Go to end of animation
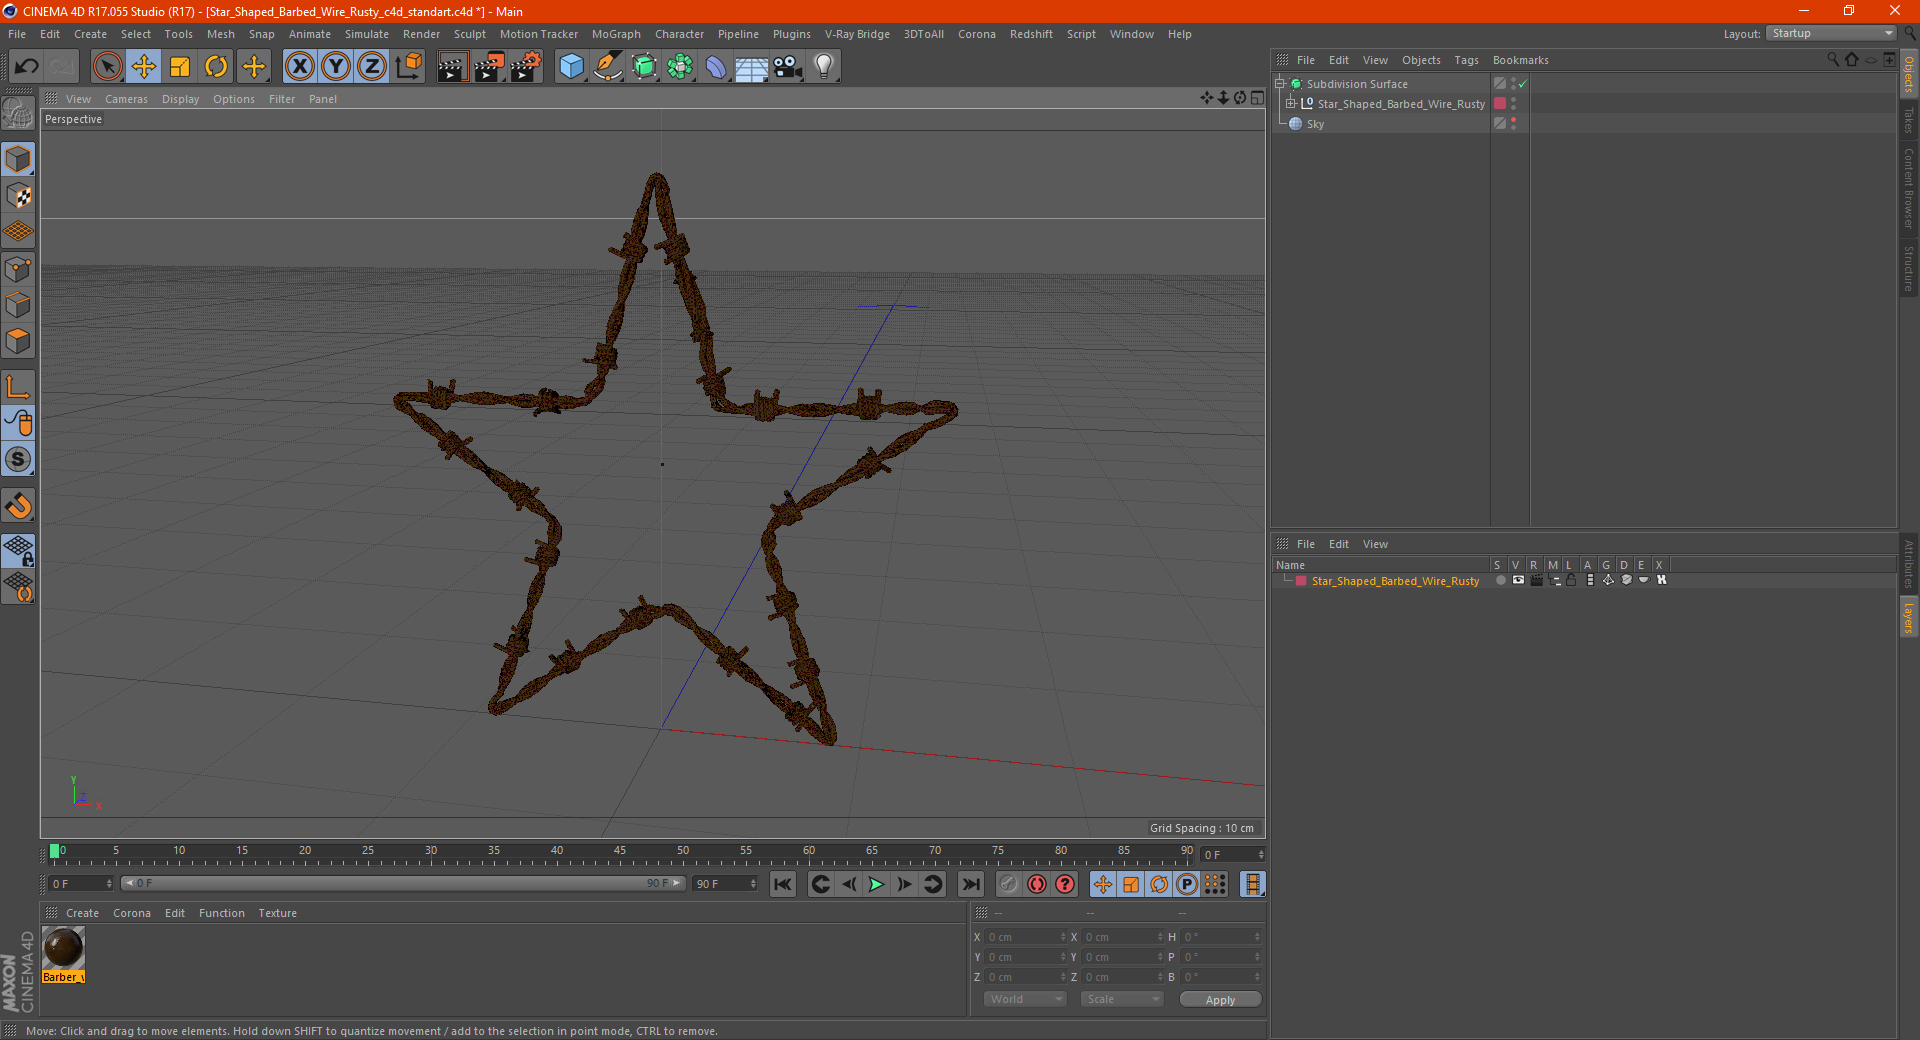 (x=970, y=884)
